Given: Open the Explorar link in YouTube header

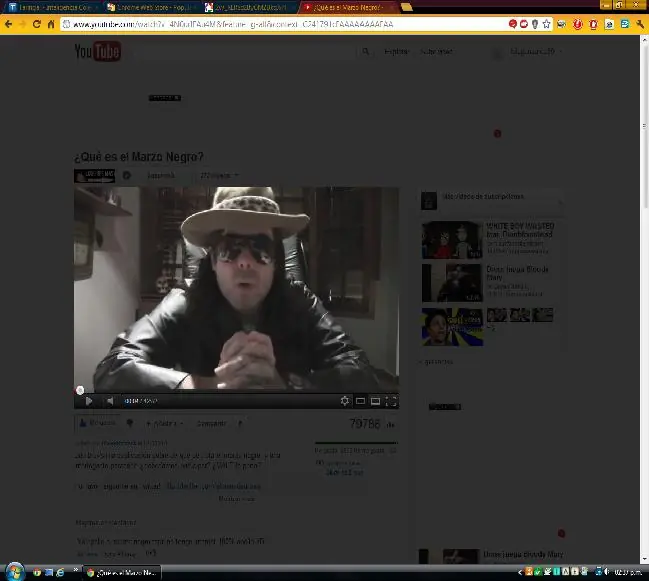Looking at the screenshot, I should [396, 51].
